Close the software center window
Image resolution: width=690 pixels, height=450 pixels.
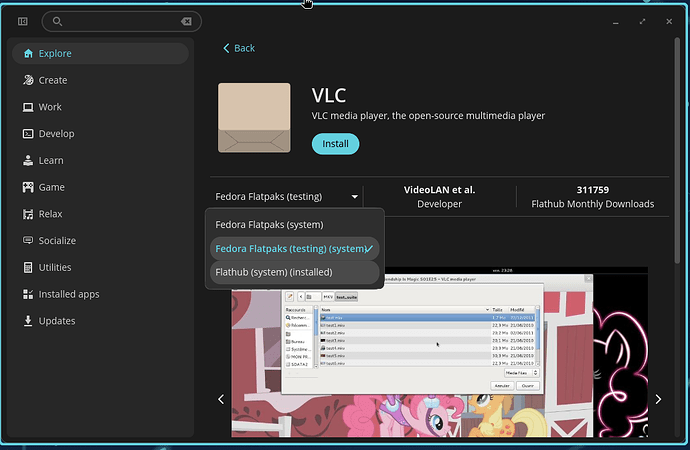click(669, 22)
